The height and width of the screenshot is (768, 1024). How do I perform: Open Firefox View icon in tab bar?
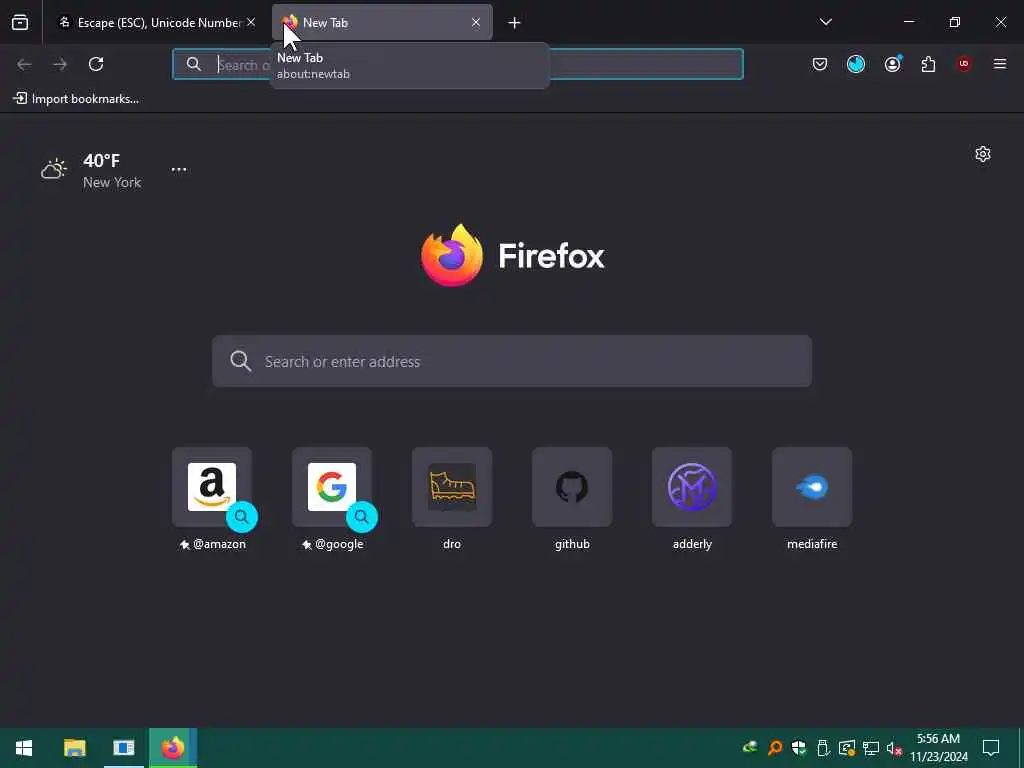(x=20, y=22)
